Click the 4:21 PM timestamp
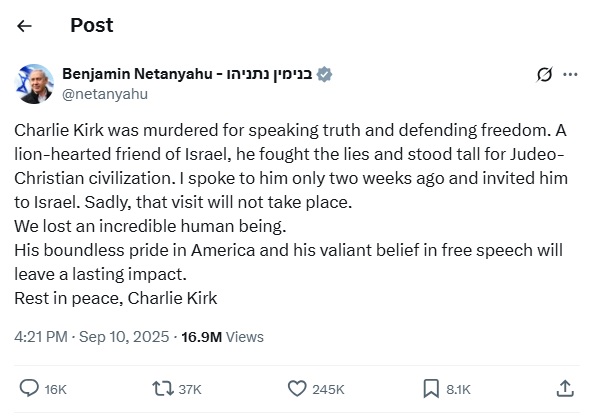Viewport: 594px width, 416px height. pos(41,337)
